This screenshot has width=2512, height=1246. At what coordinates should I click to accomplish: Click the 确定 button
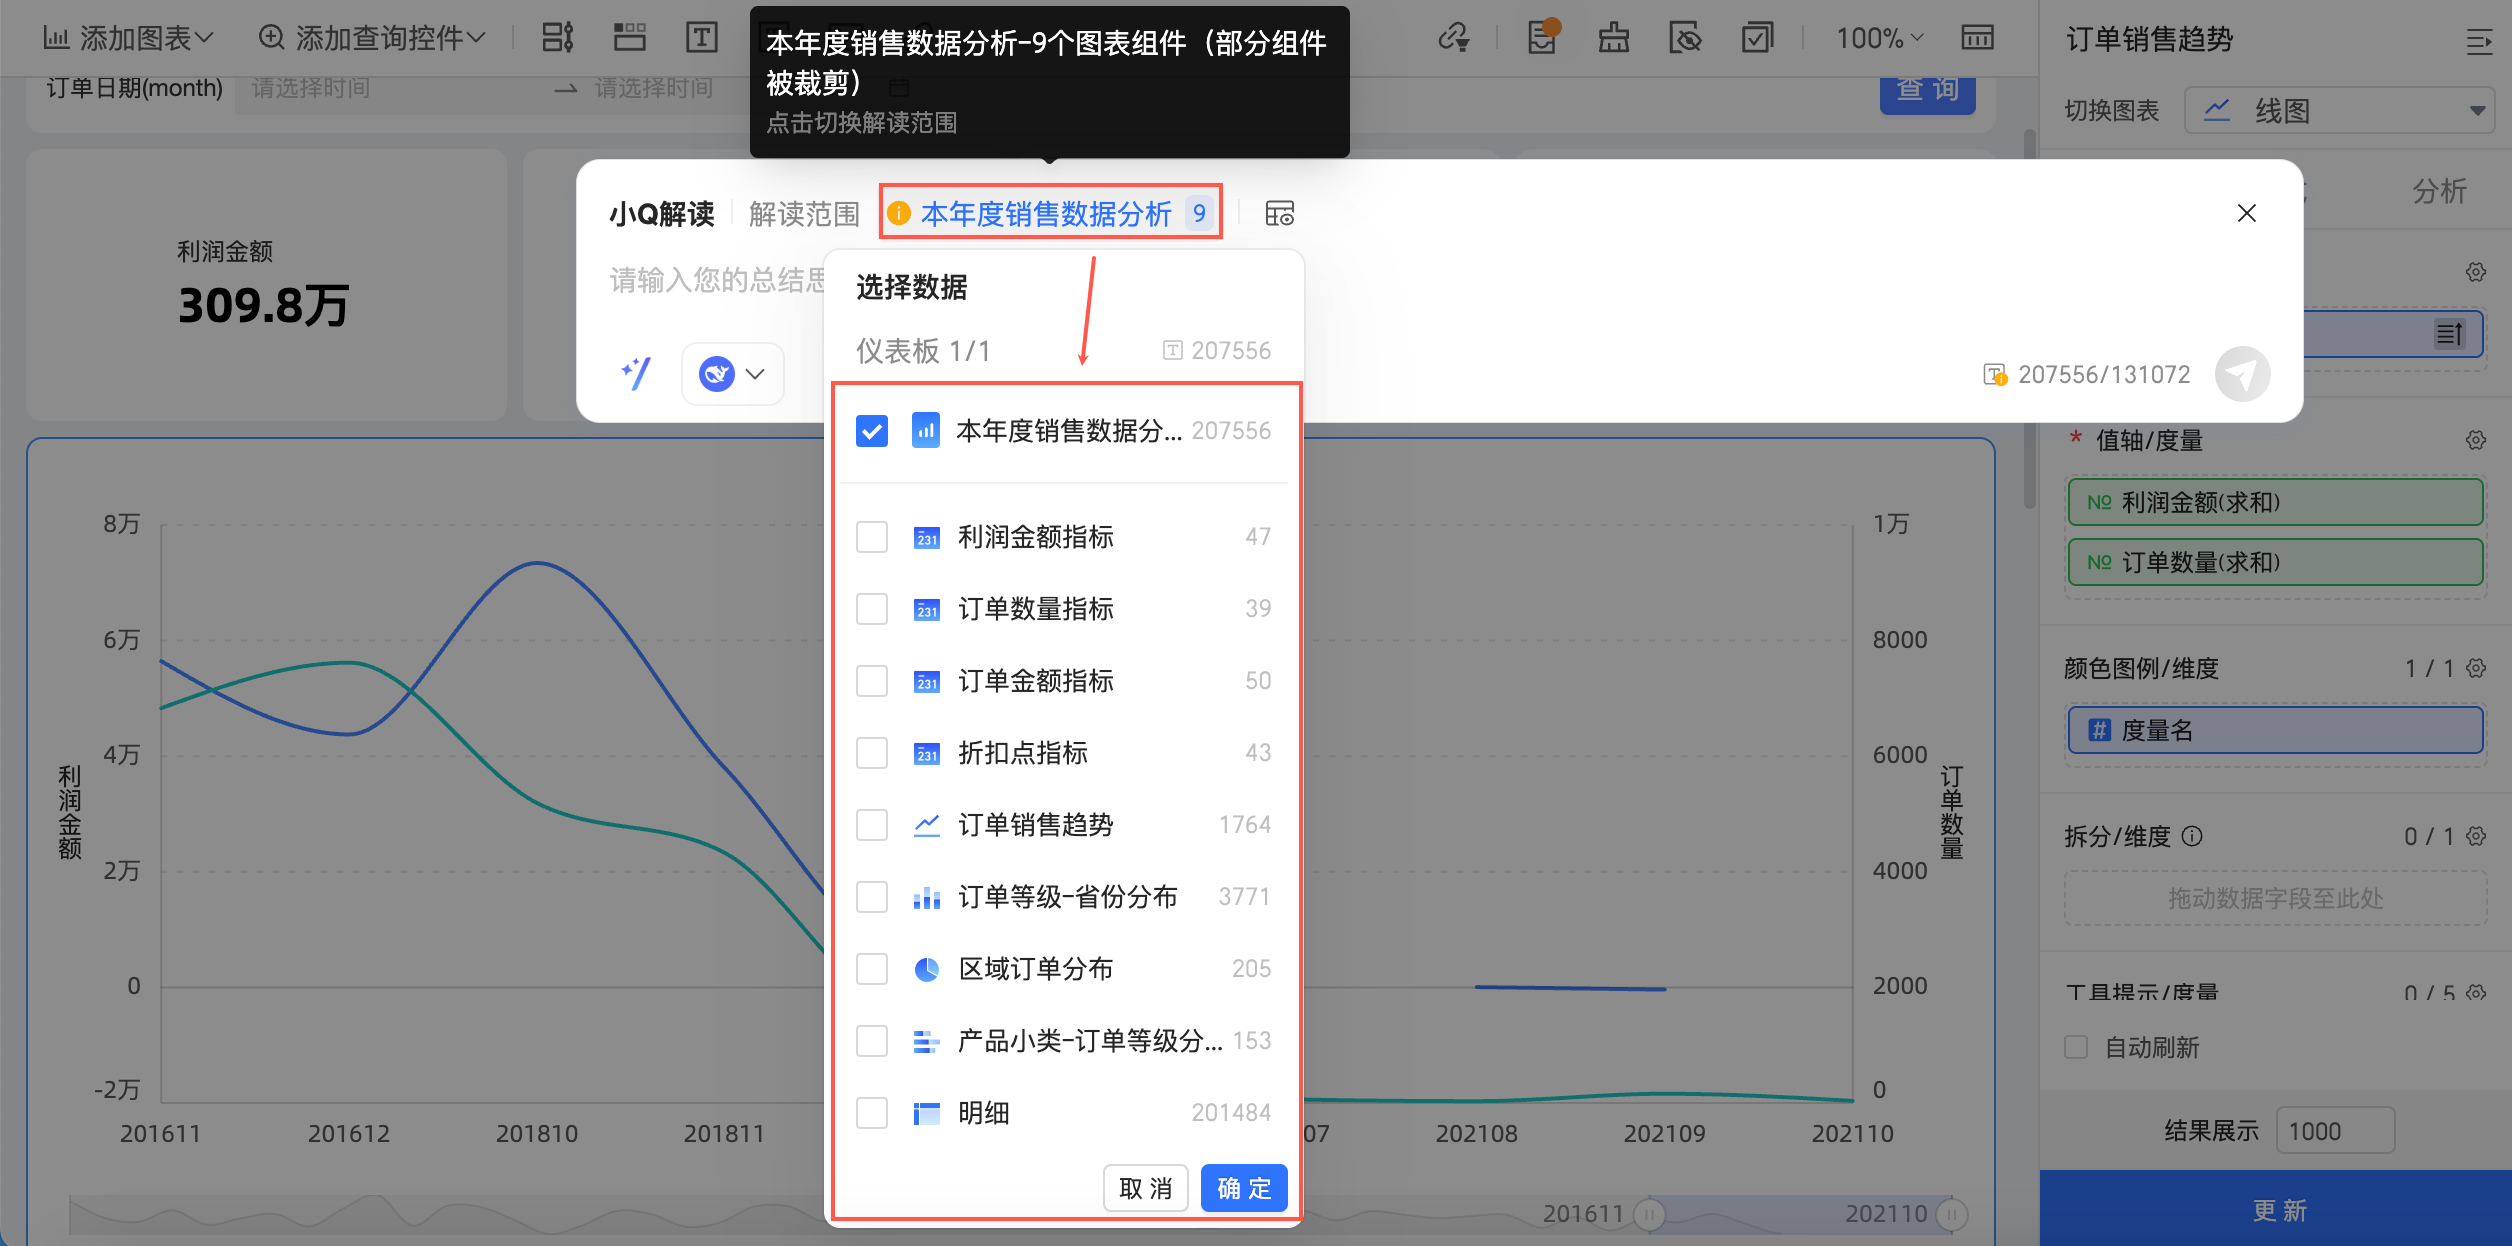(1243, 1188)
